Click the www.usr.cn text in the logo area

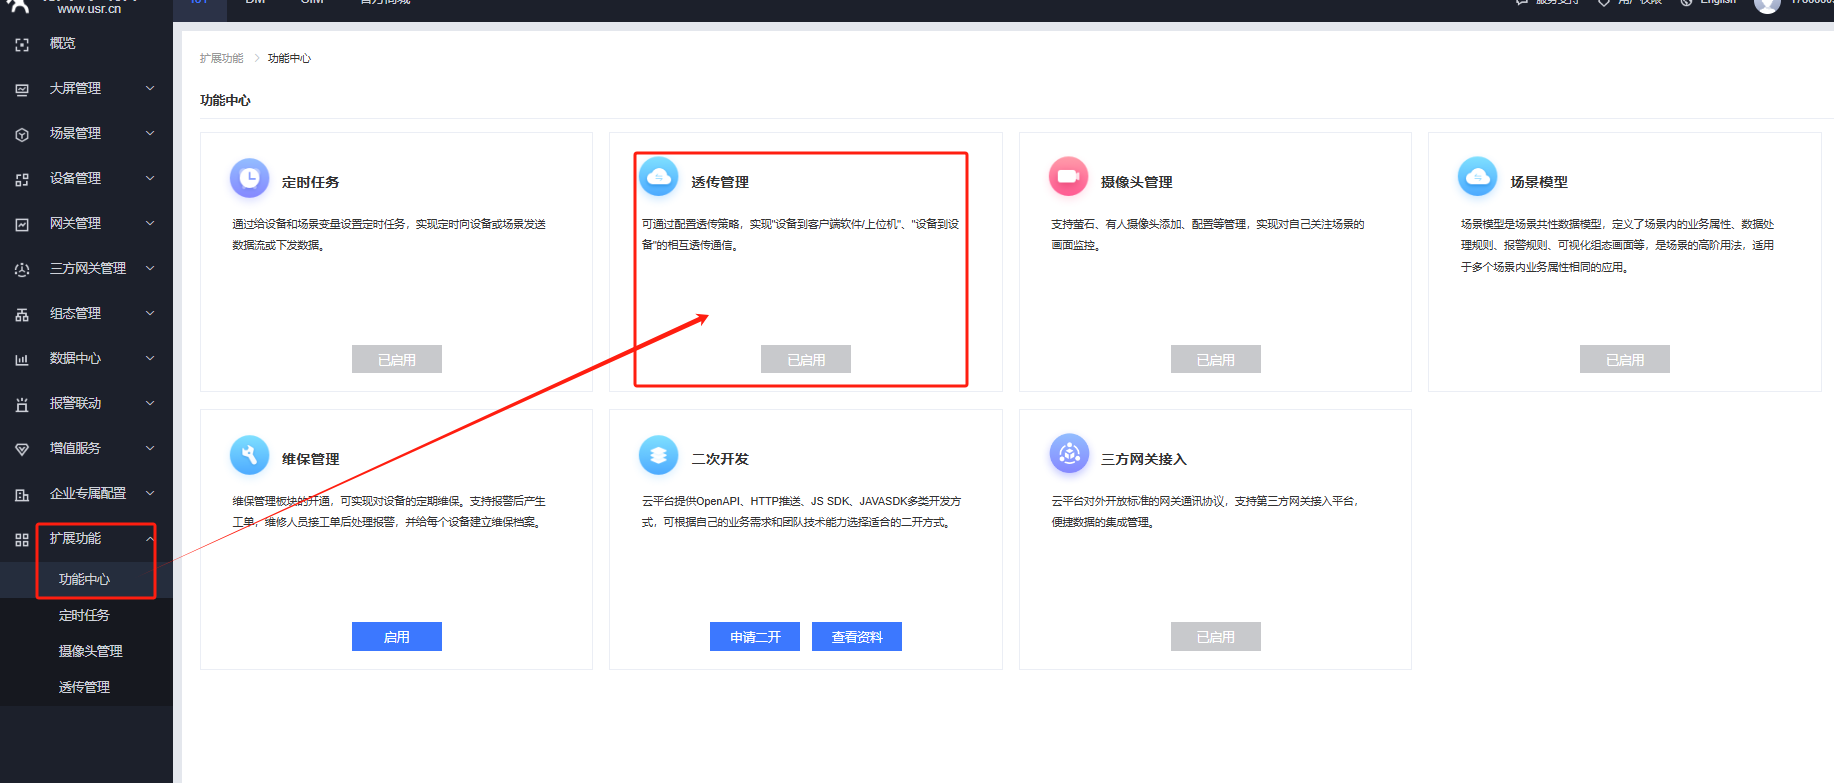(x=89, y=9)
